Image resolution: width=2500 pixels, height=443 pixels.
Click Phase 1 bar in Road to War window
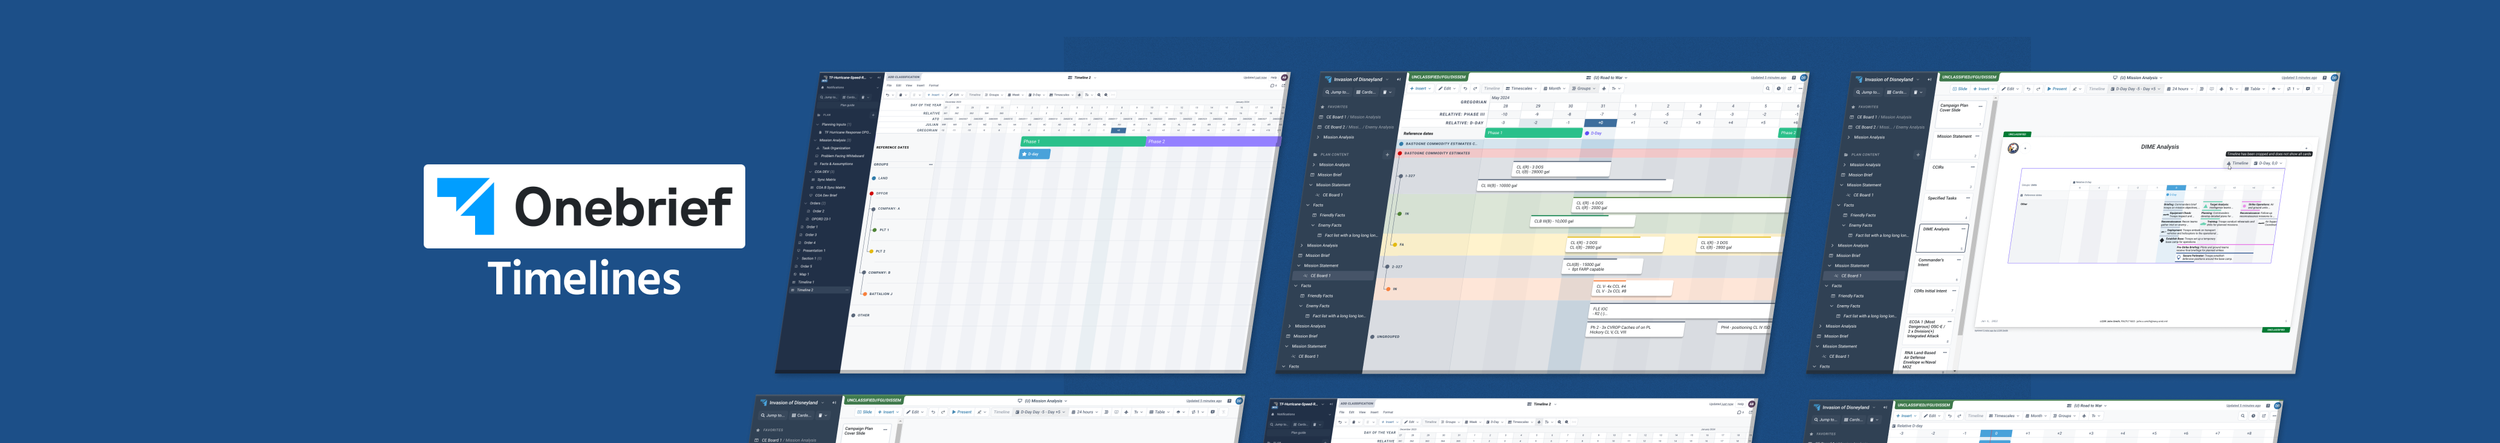point(1533,133)
